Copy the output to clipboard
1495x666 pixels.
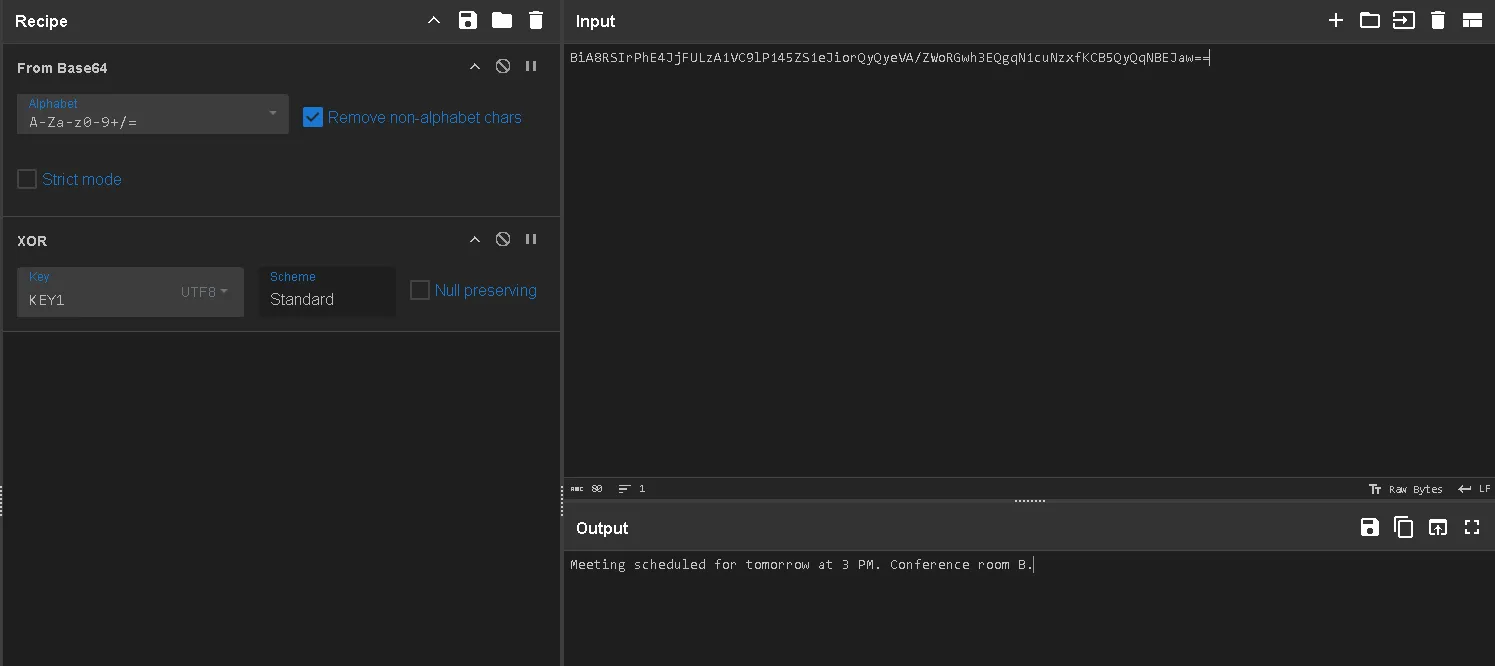[1403, 527]
